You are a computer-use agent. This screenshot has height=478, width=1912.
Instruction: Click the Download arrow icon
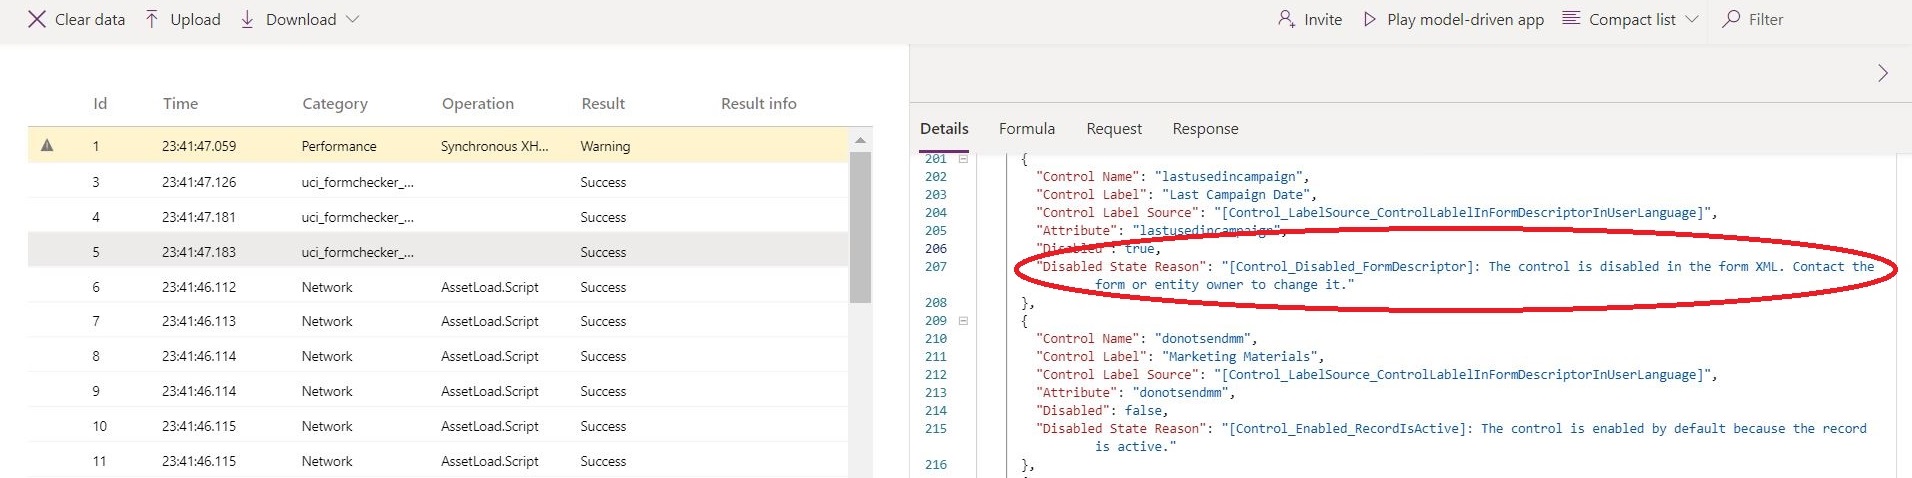(x=247, y=19)
